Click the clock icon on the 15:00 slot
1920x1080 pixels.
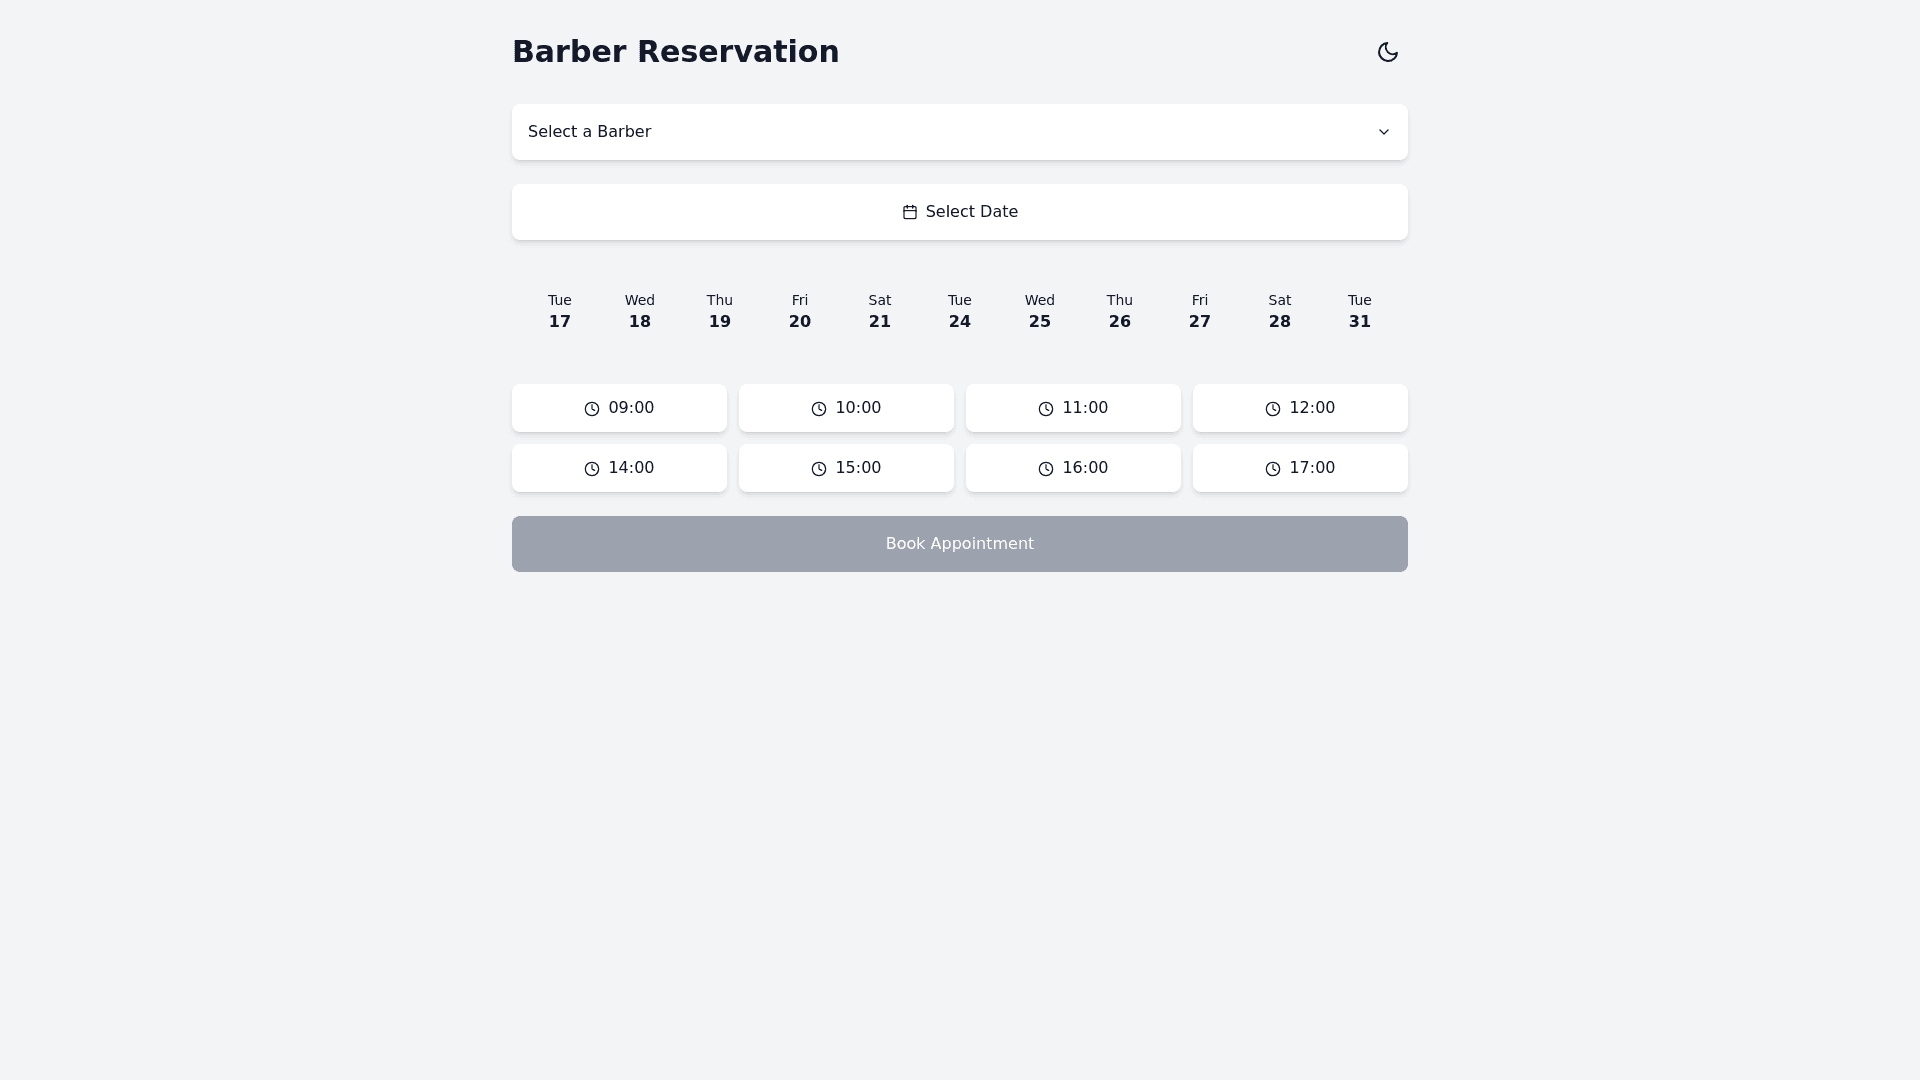[819, 469]
